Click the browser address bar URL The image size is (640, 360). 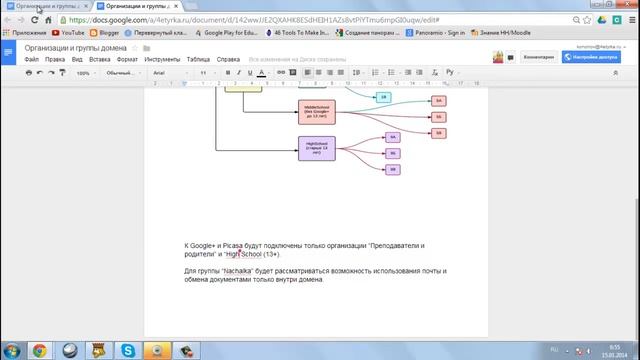pyautogui.click(x=254, y=20)
